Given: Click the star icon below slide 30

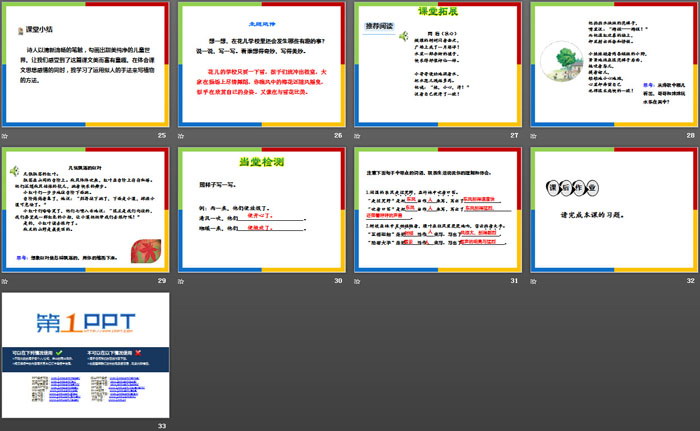Looking at the screenshot, I should (181, 281).
